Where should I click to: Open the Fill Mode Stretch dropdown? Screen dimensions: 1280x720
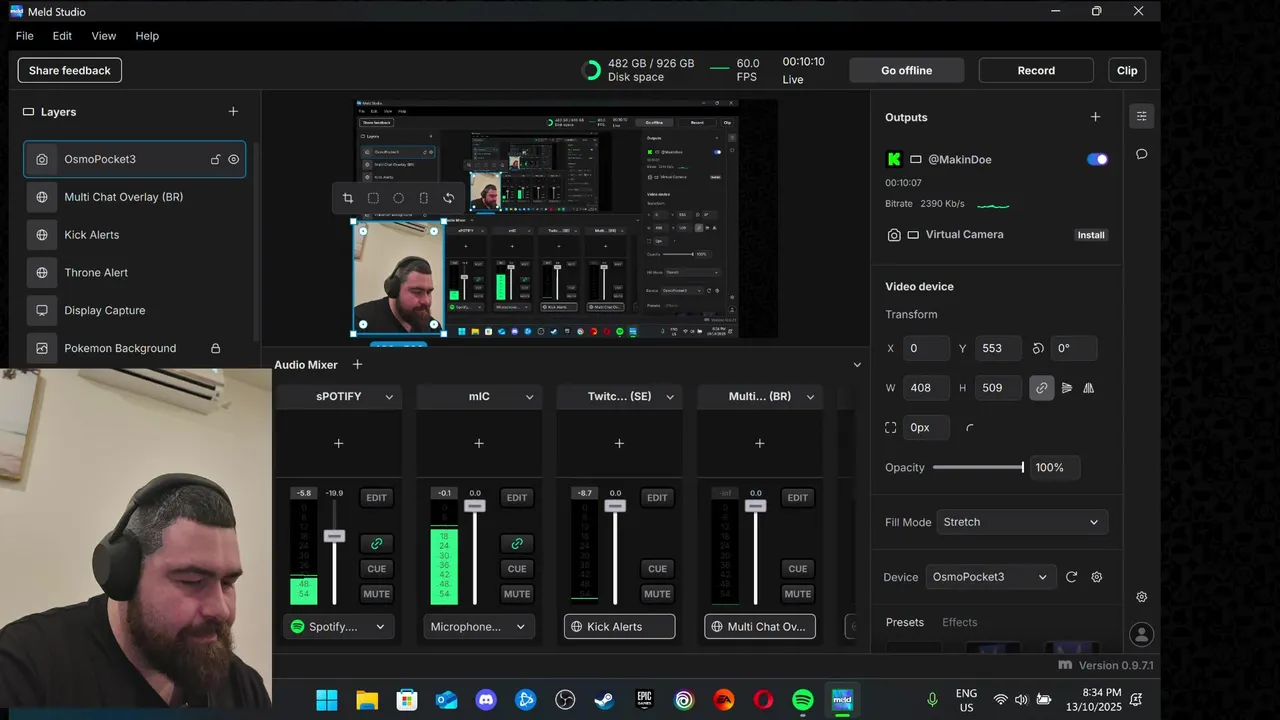coord(1022,522)
